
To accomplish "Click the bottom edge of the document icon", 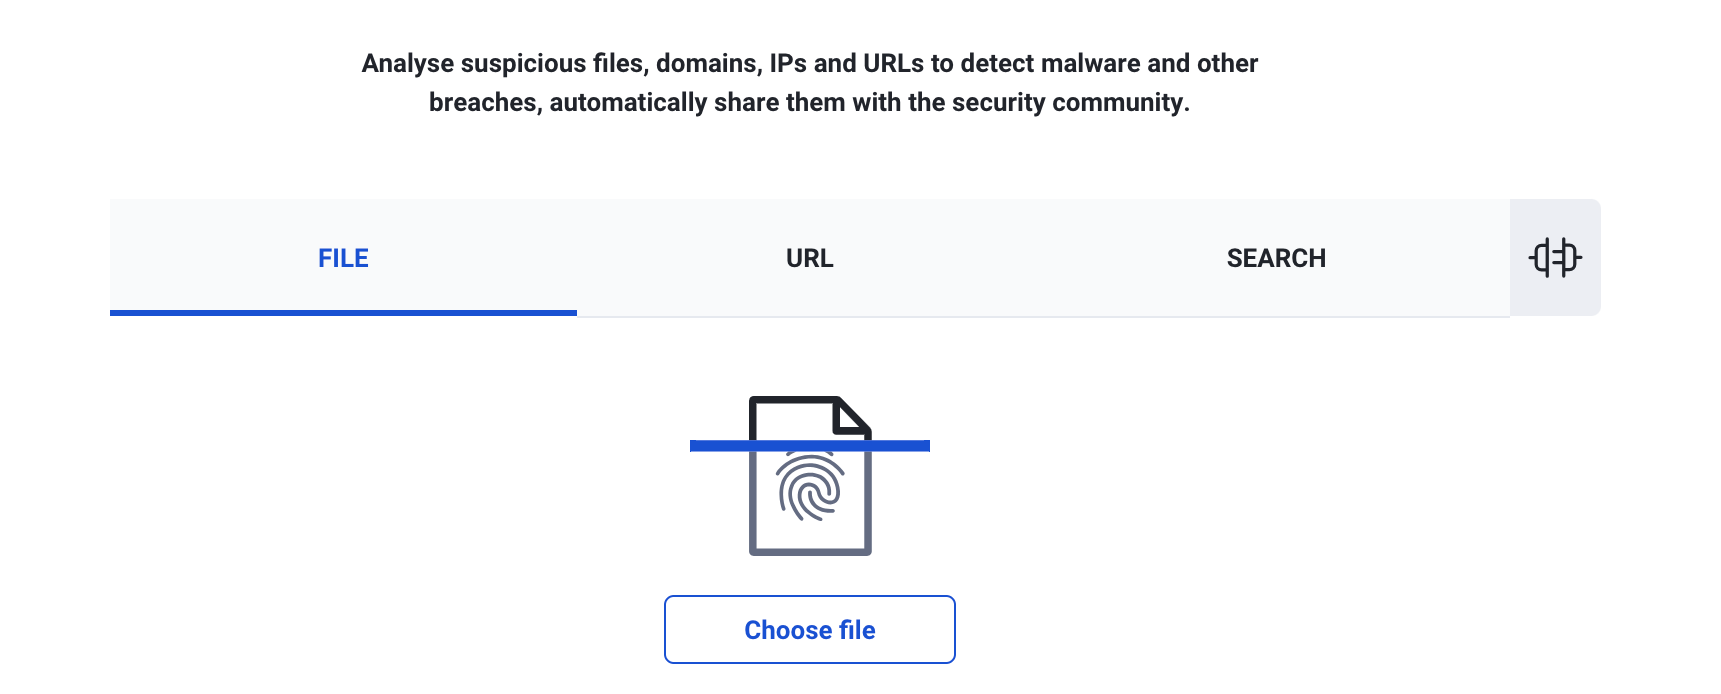I will (810, 551).
